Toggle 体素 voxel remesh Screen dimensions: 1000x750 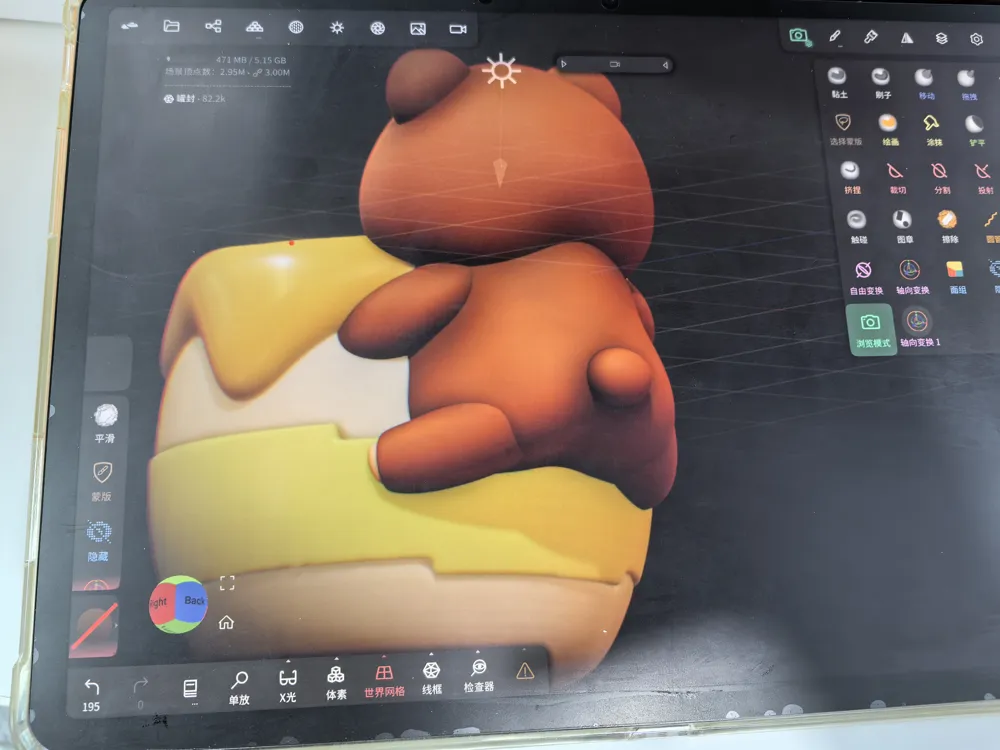pos(335,682)
